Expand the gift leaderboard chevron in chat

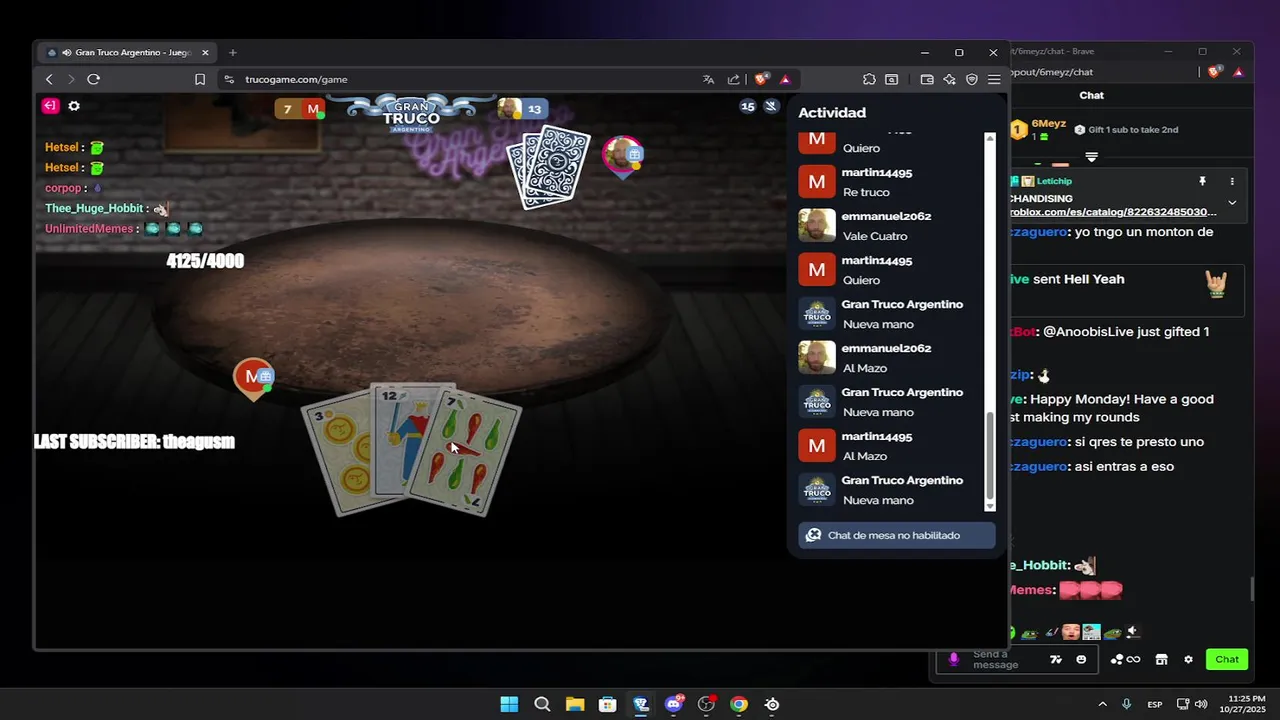[1091, 157]
